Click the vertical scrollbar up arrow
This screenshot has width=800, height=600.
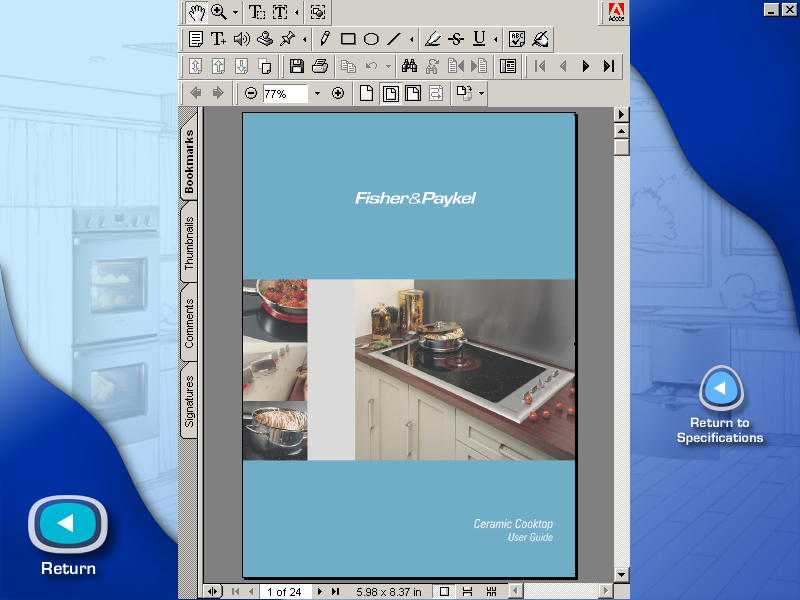click(621, 131)
